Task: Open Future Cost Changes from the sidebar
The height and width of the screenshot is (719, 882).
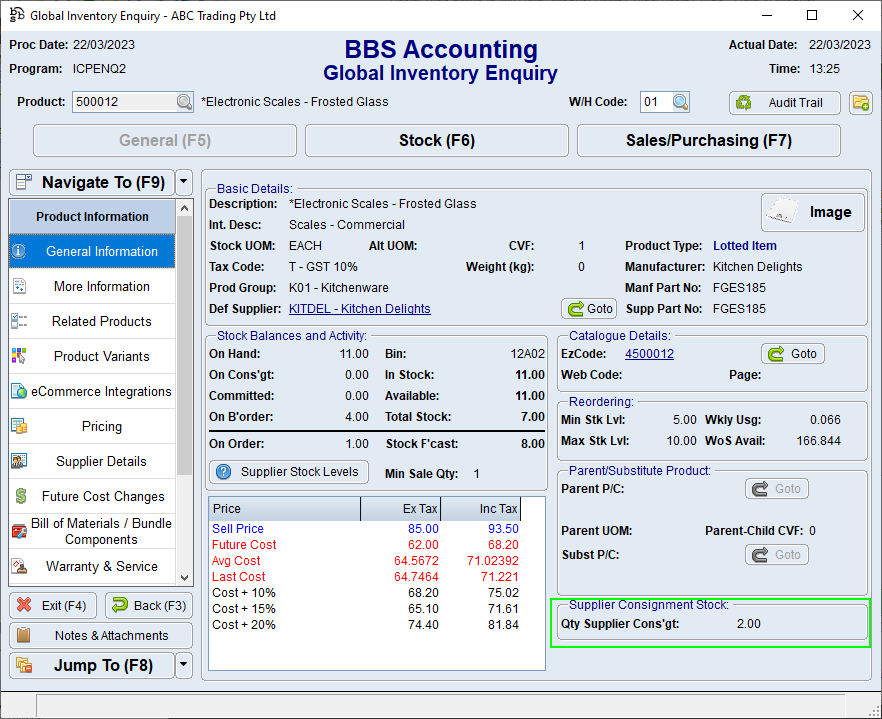Action: [x=92, y=496]
